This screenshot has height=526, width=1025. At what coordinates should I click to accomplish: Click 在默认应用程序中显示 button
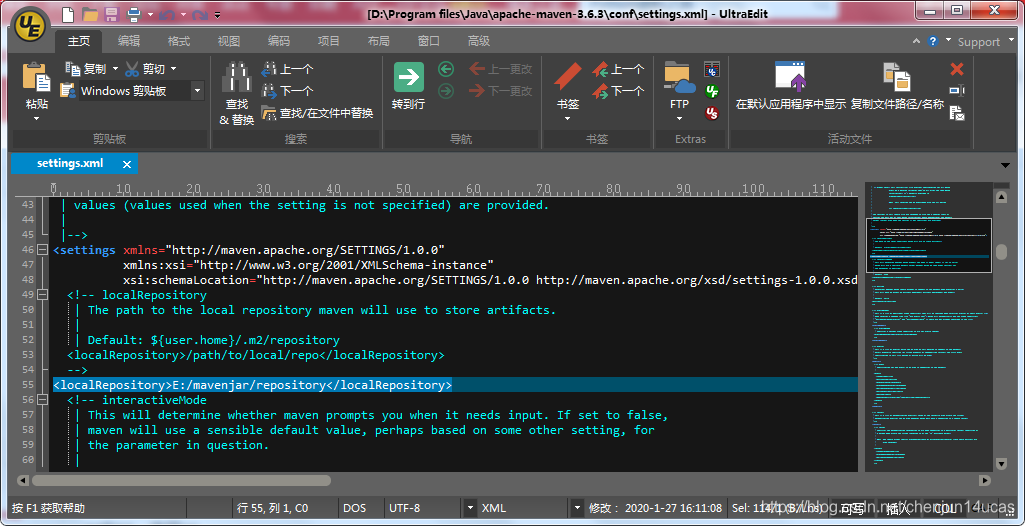(790, 86)
